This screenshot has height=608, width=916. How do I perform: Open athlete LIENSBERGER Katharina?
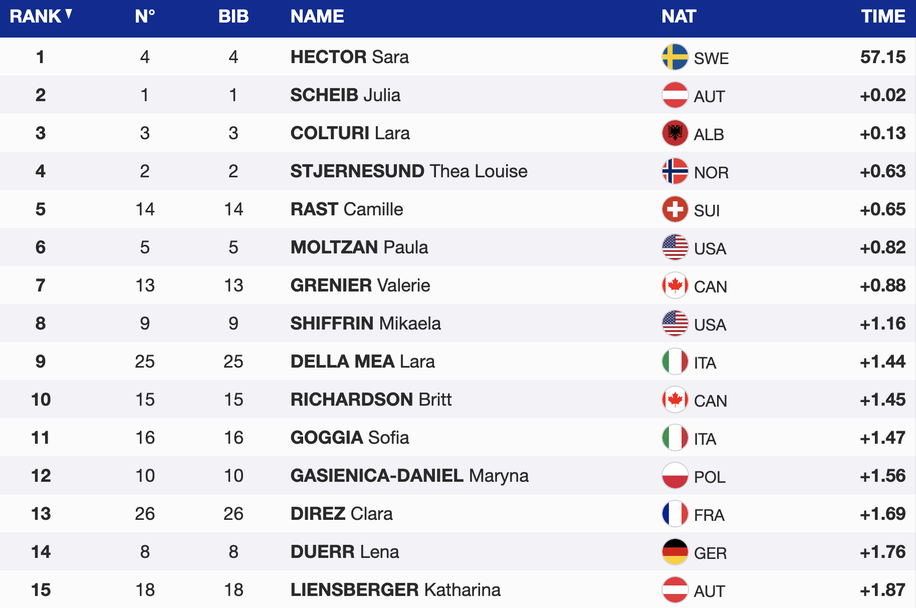395,590
